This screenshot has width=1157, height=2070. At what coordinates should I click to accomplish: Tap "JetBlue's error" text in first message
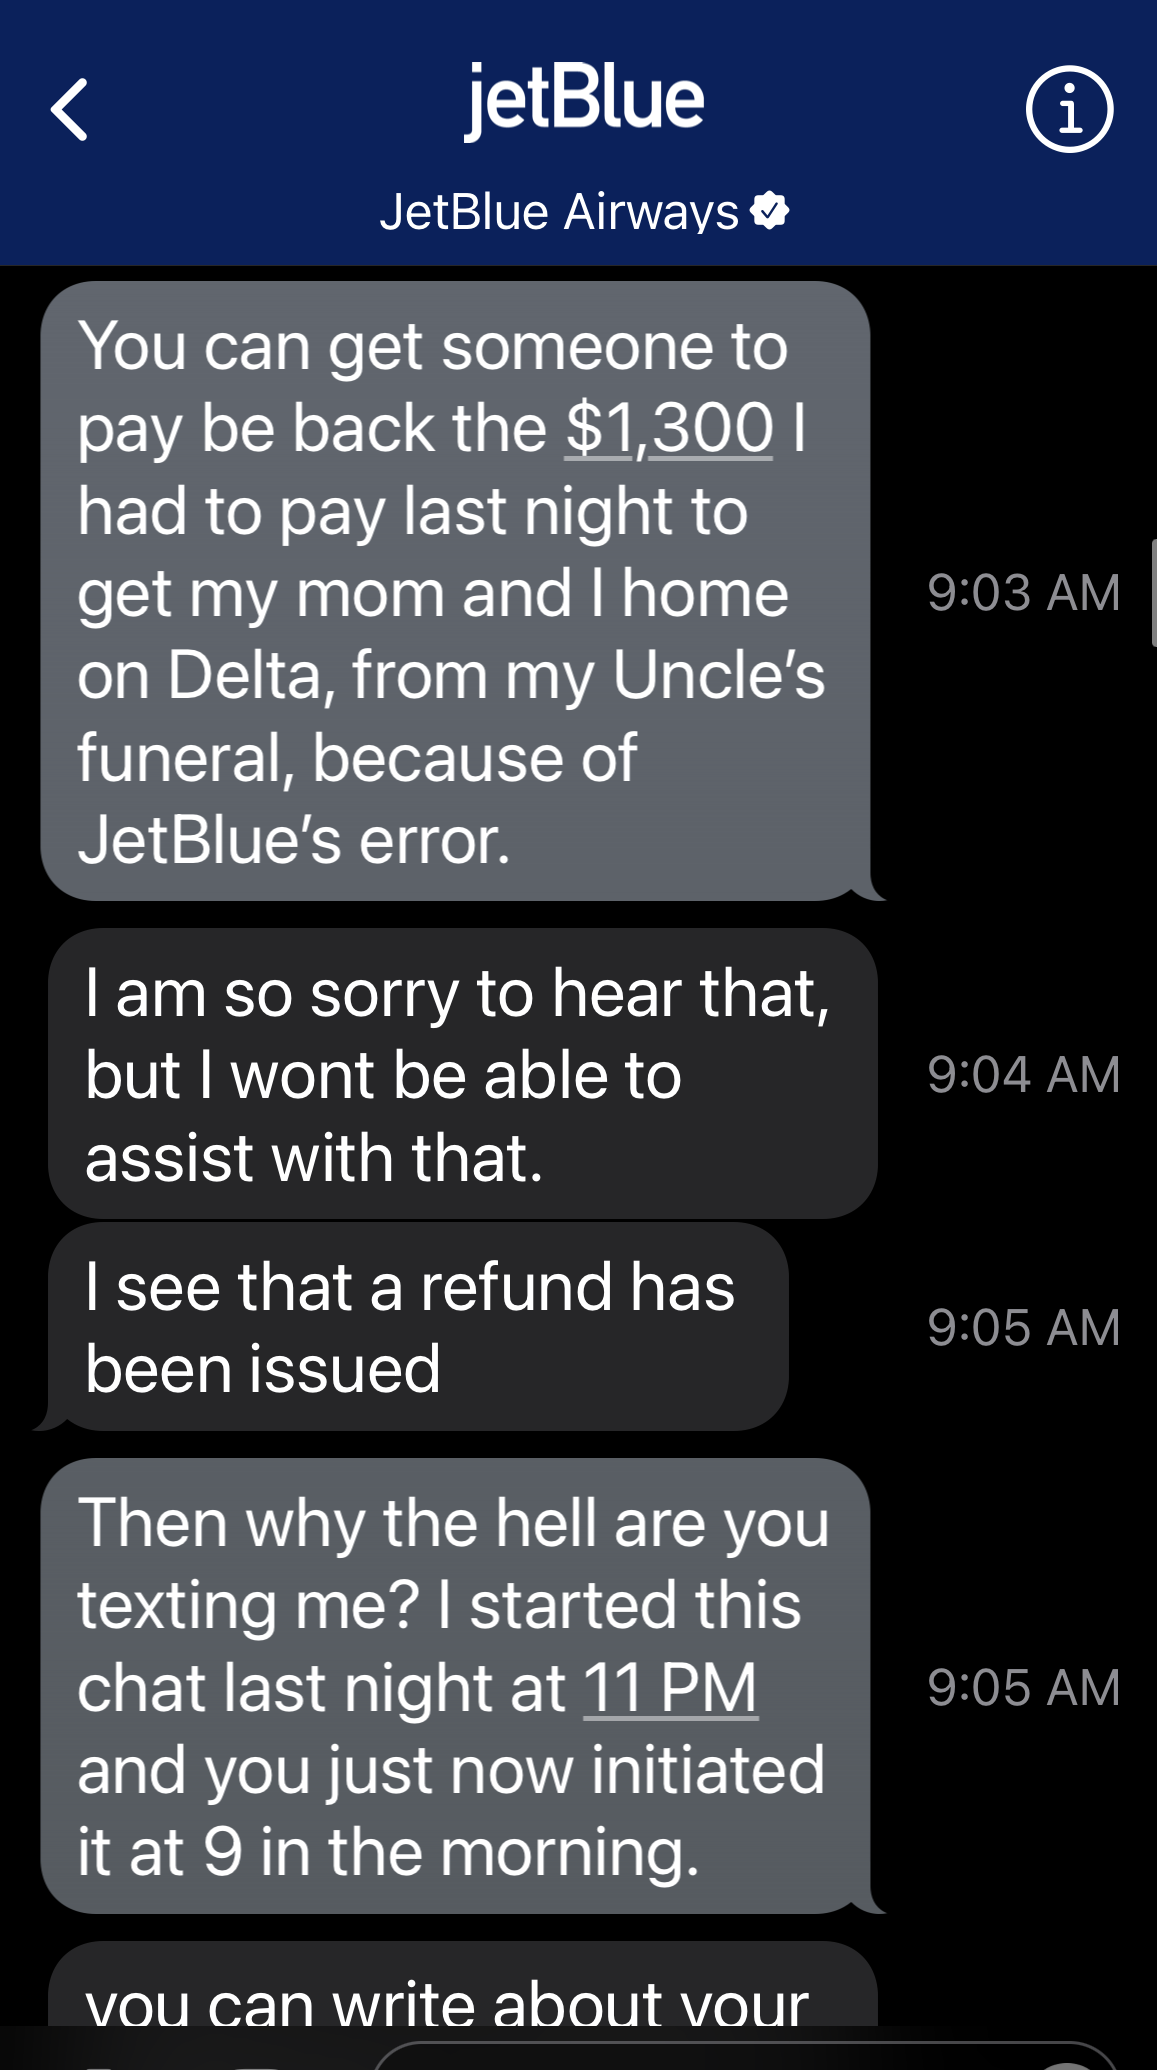pos(294,840)
